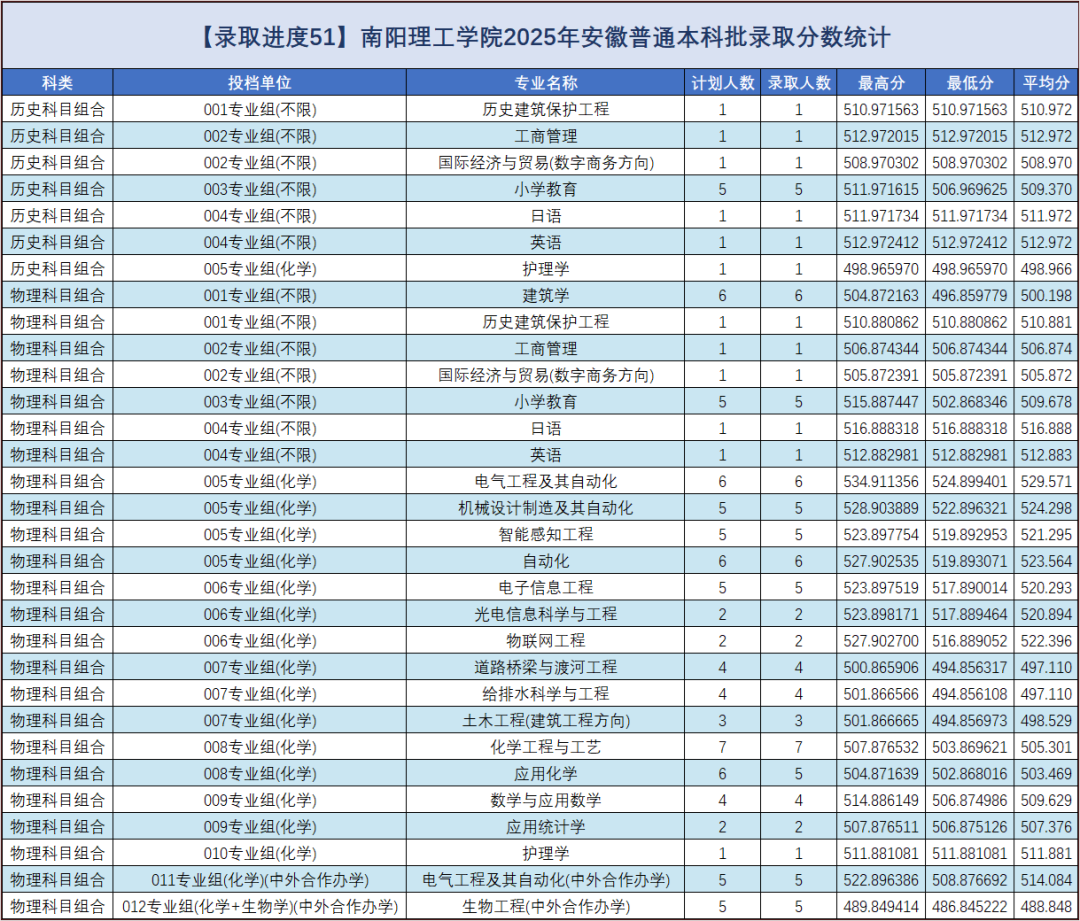Select the 最高分 value 505.872391
The width and height of the screenshot is (1080, 921).
pos(881,375)
